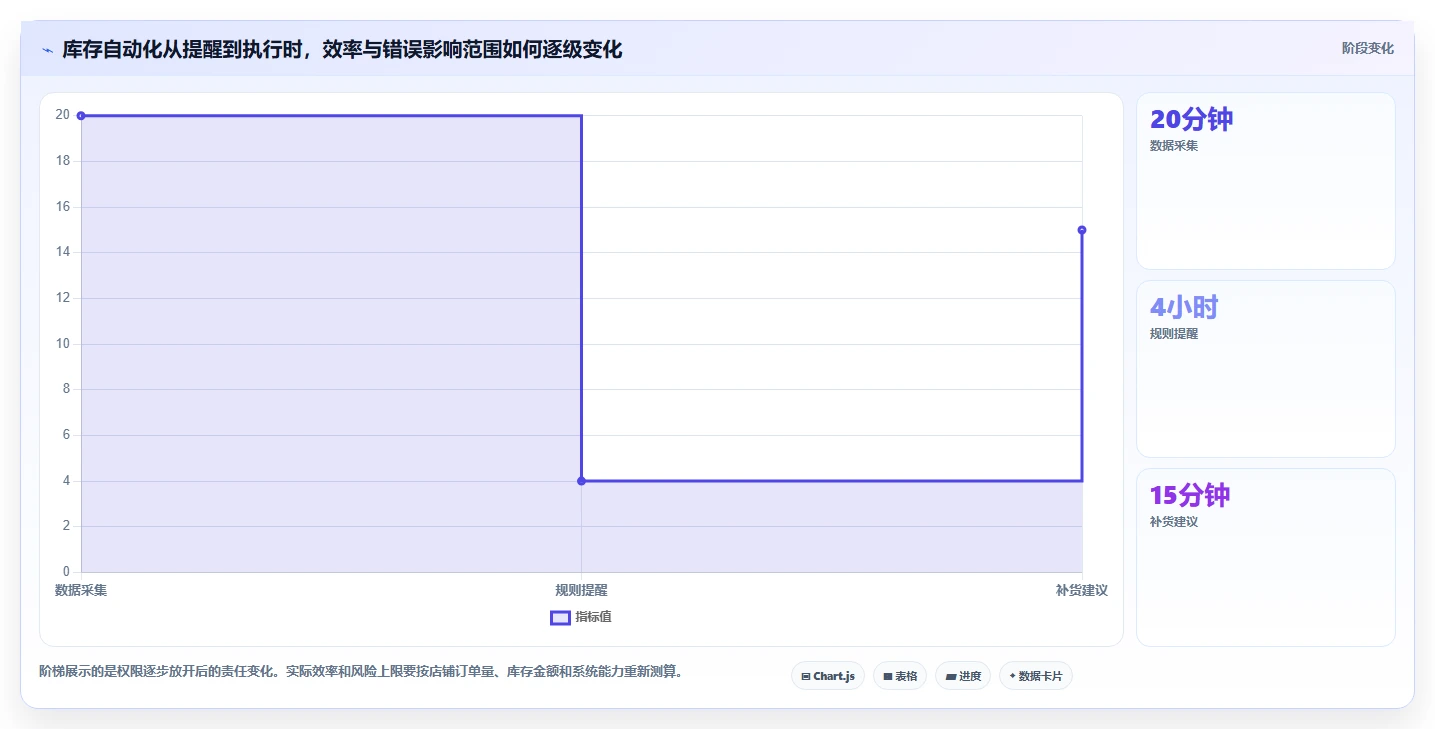Click the 规则提醒 data point at 4

pos(581,481)
